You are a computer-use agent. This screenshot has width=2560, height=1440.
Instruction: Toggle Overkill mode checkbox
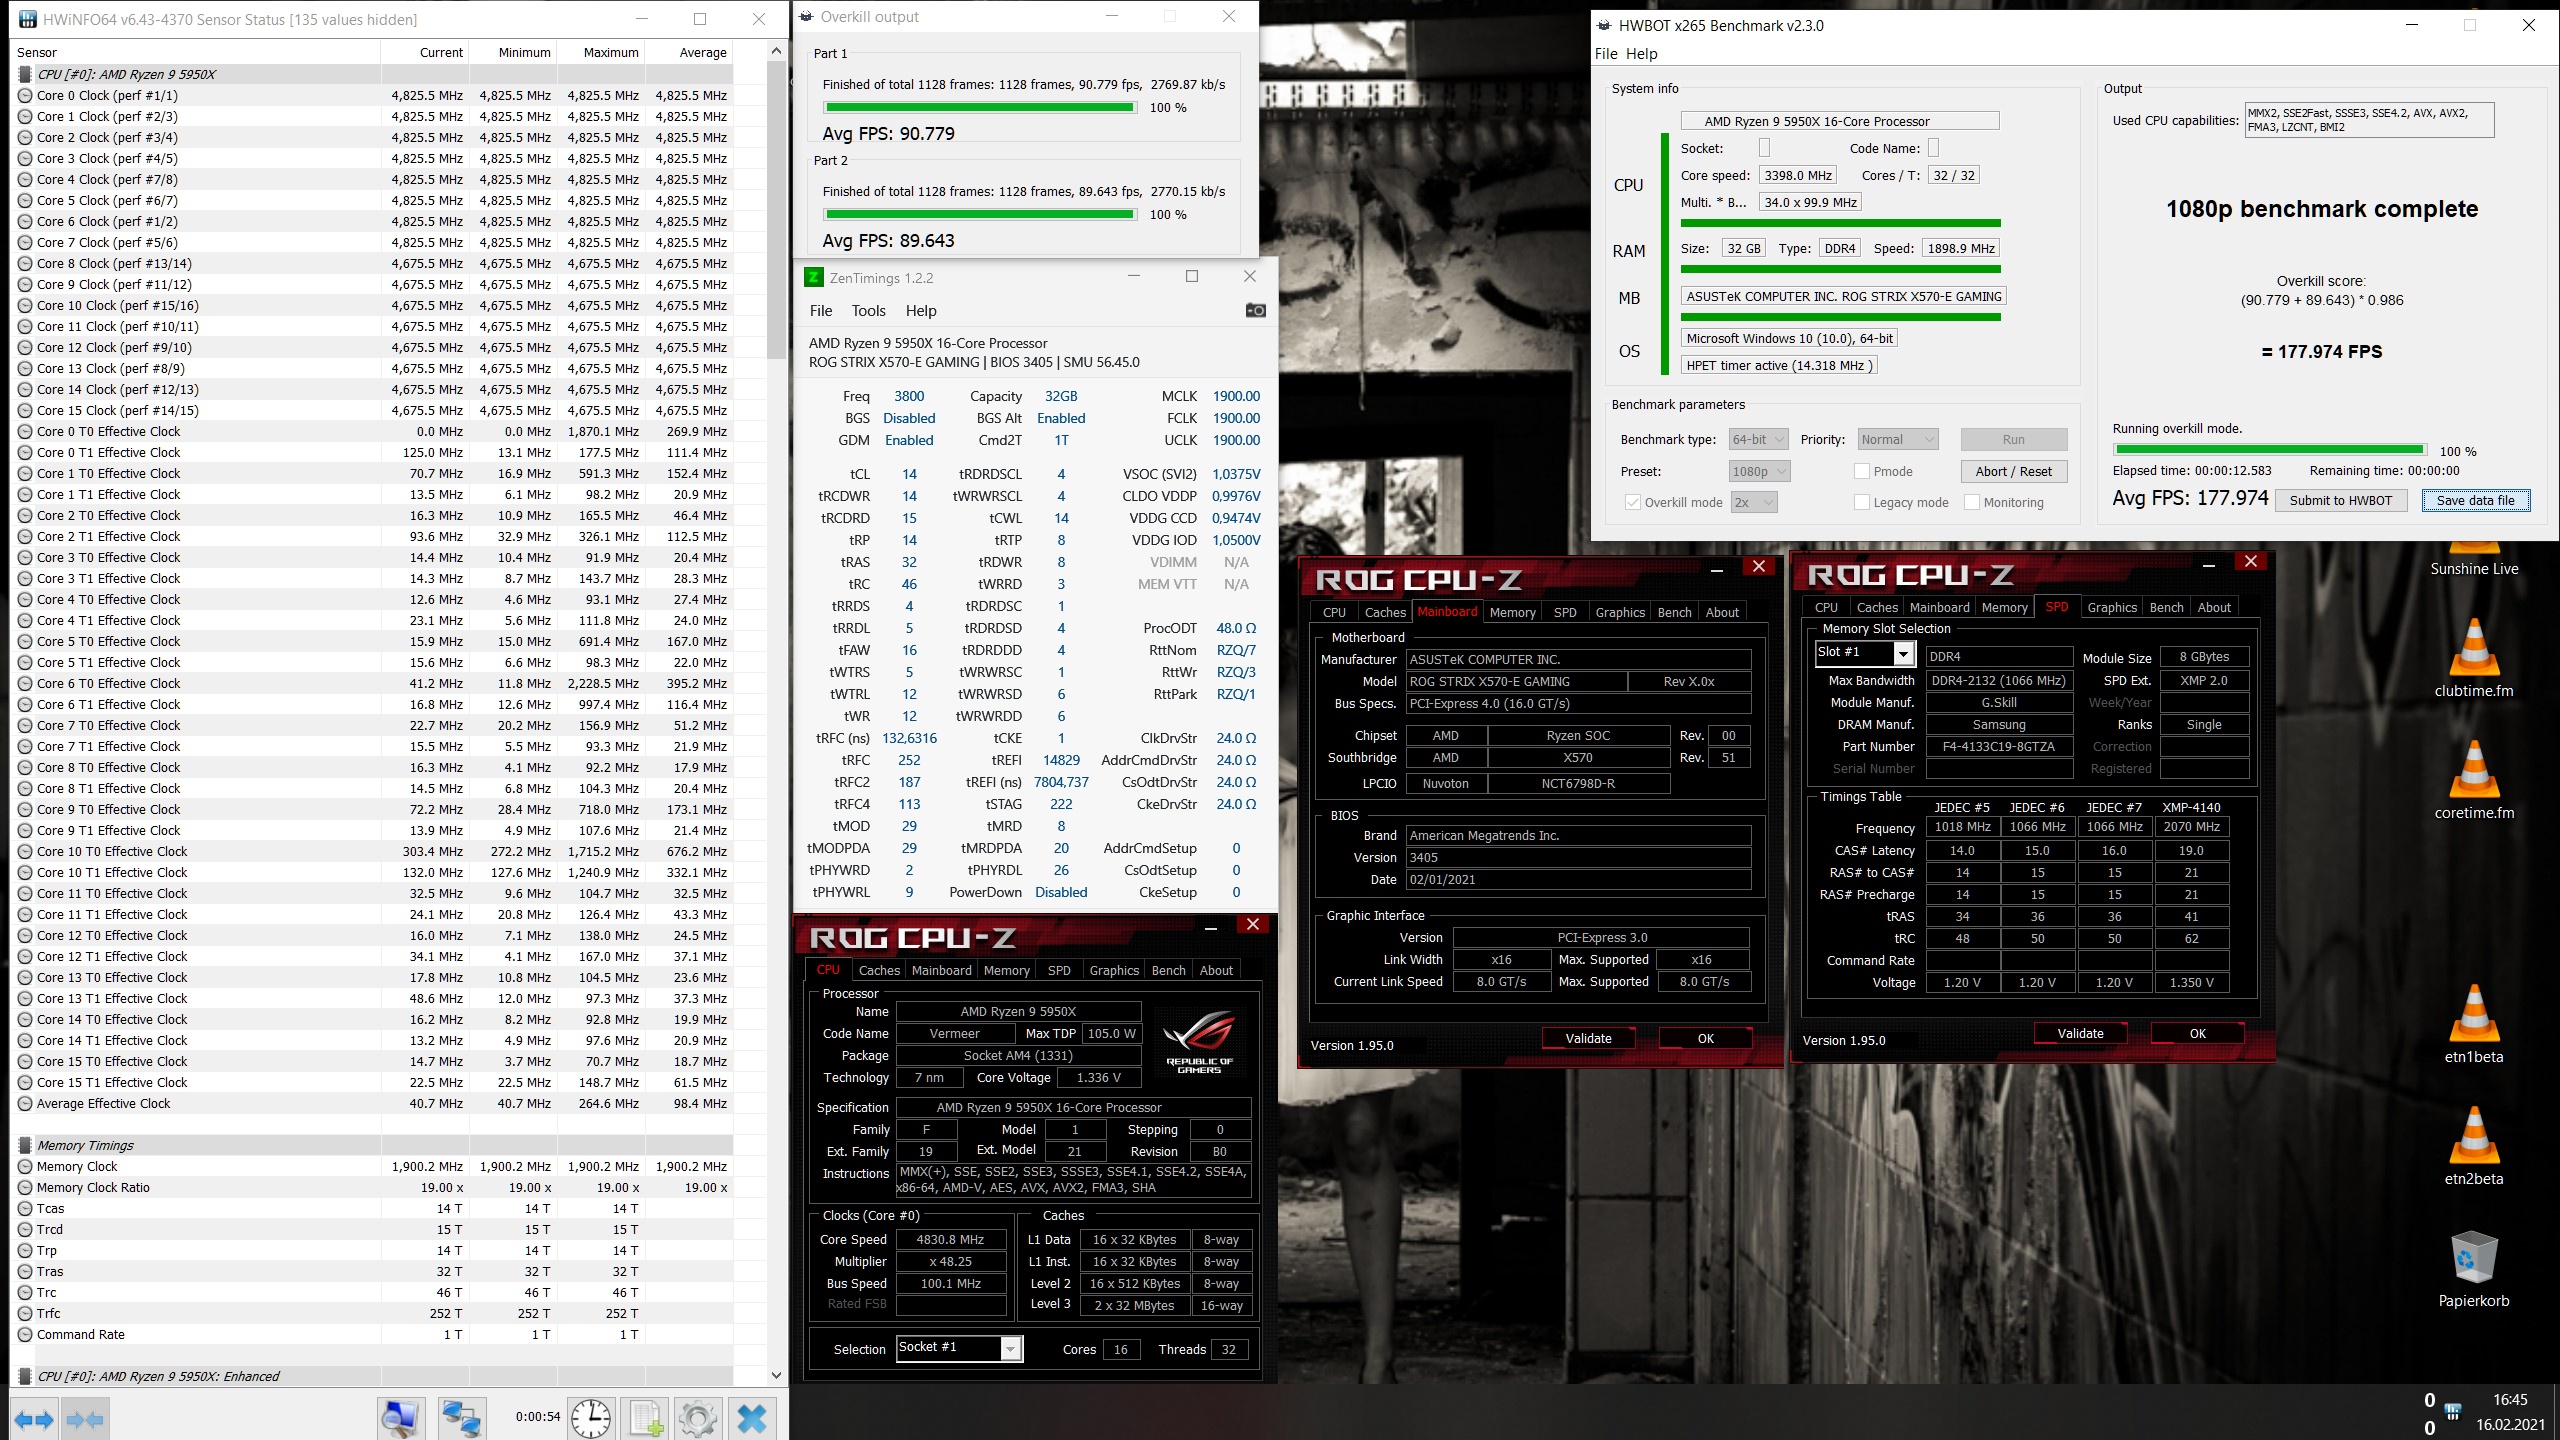pos(1633,502)
